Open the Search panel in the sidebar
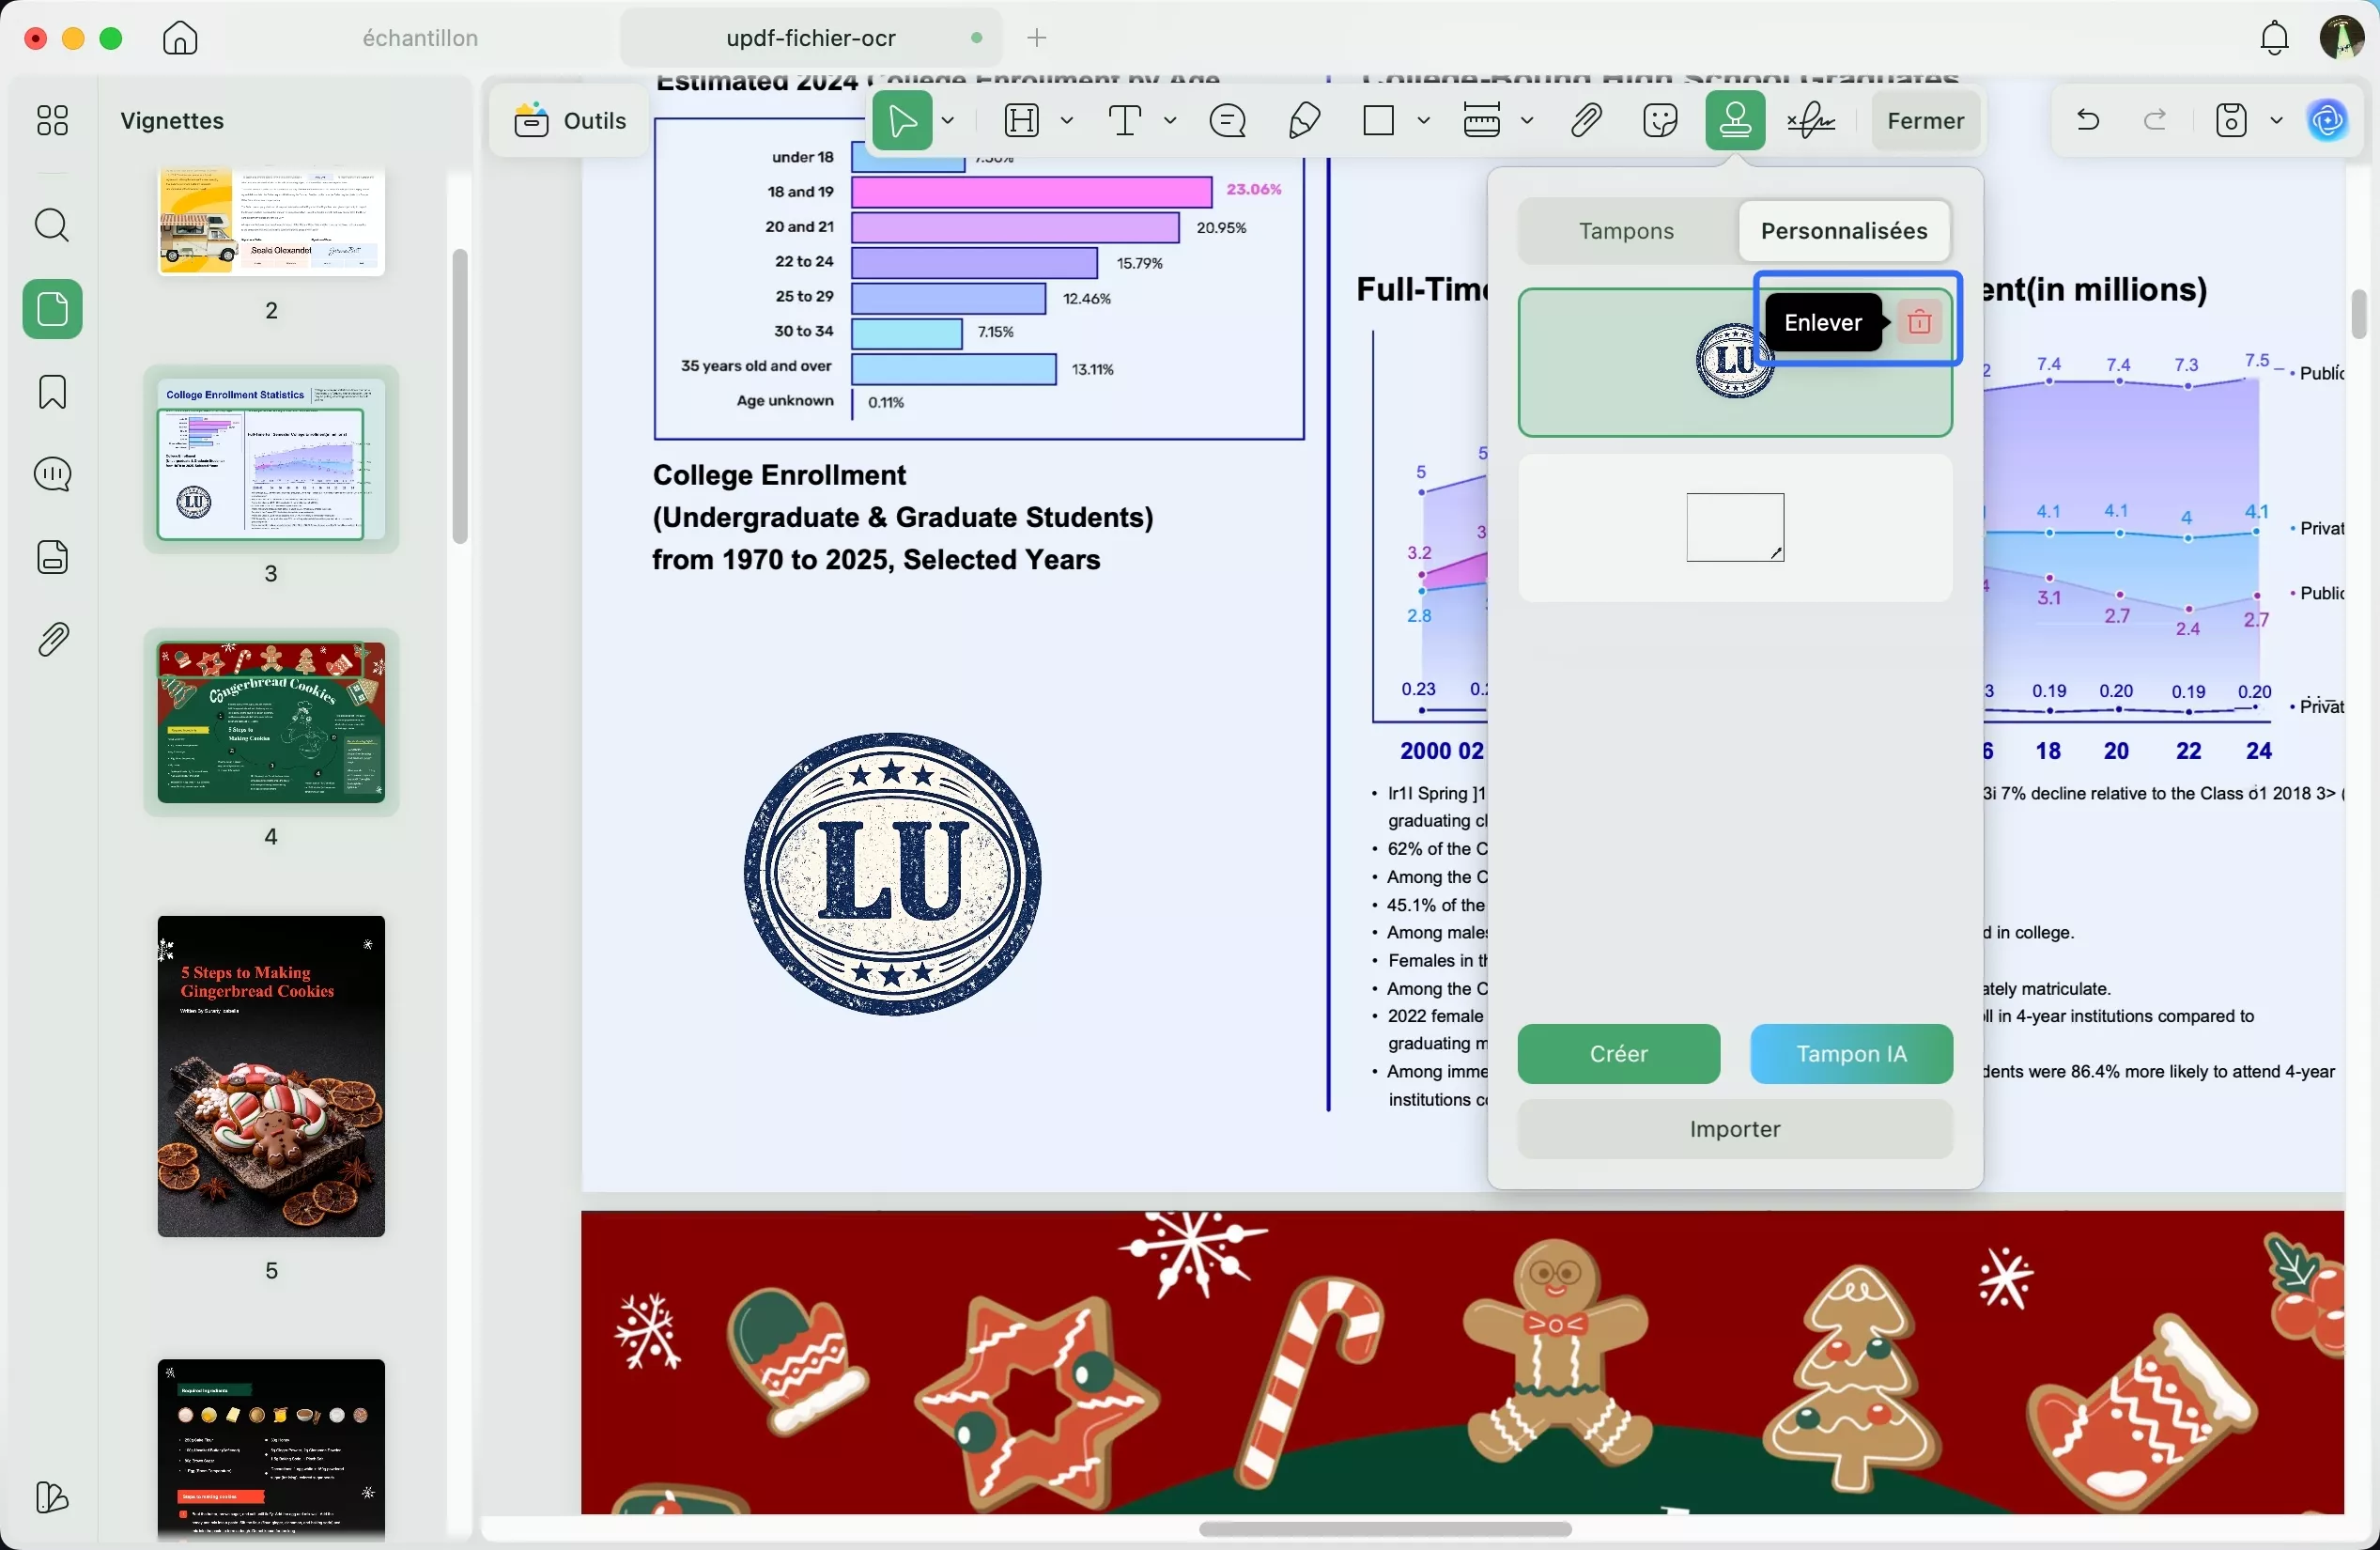2380x1550 pixels. click(x=52, y=226)
